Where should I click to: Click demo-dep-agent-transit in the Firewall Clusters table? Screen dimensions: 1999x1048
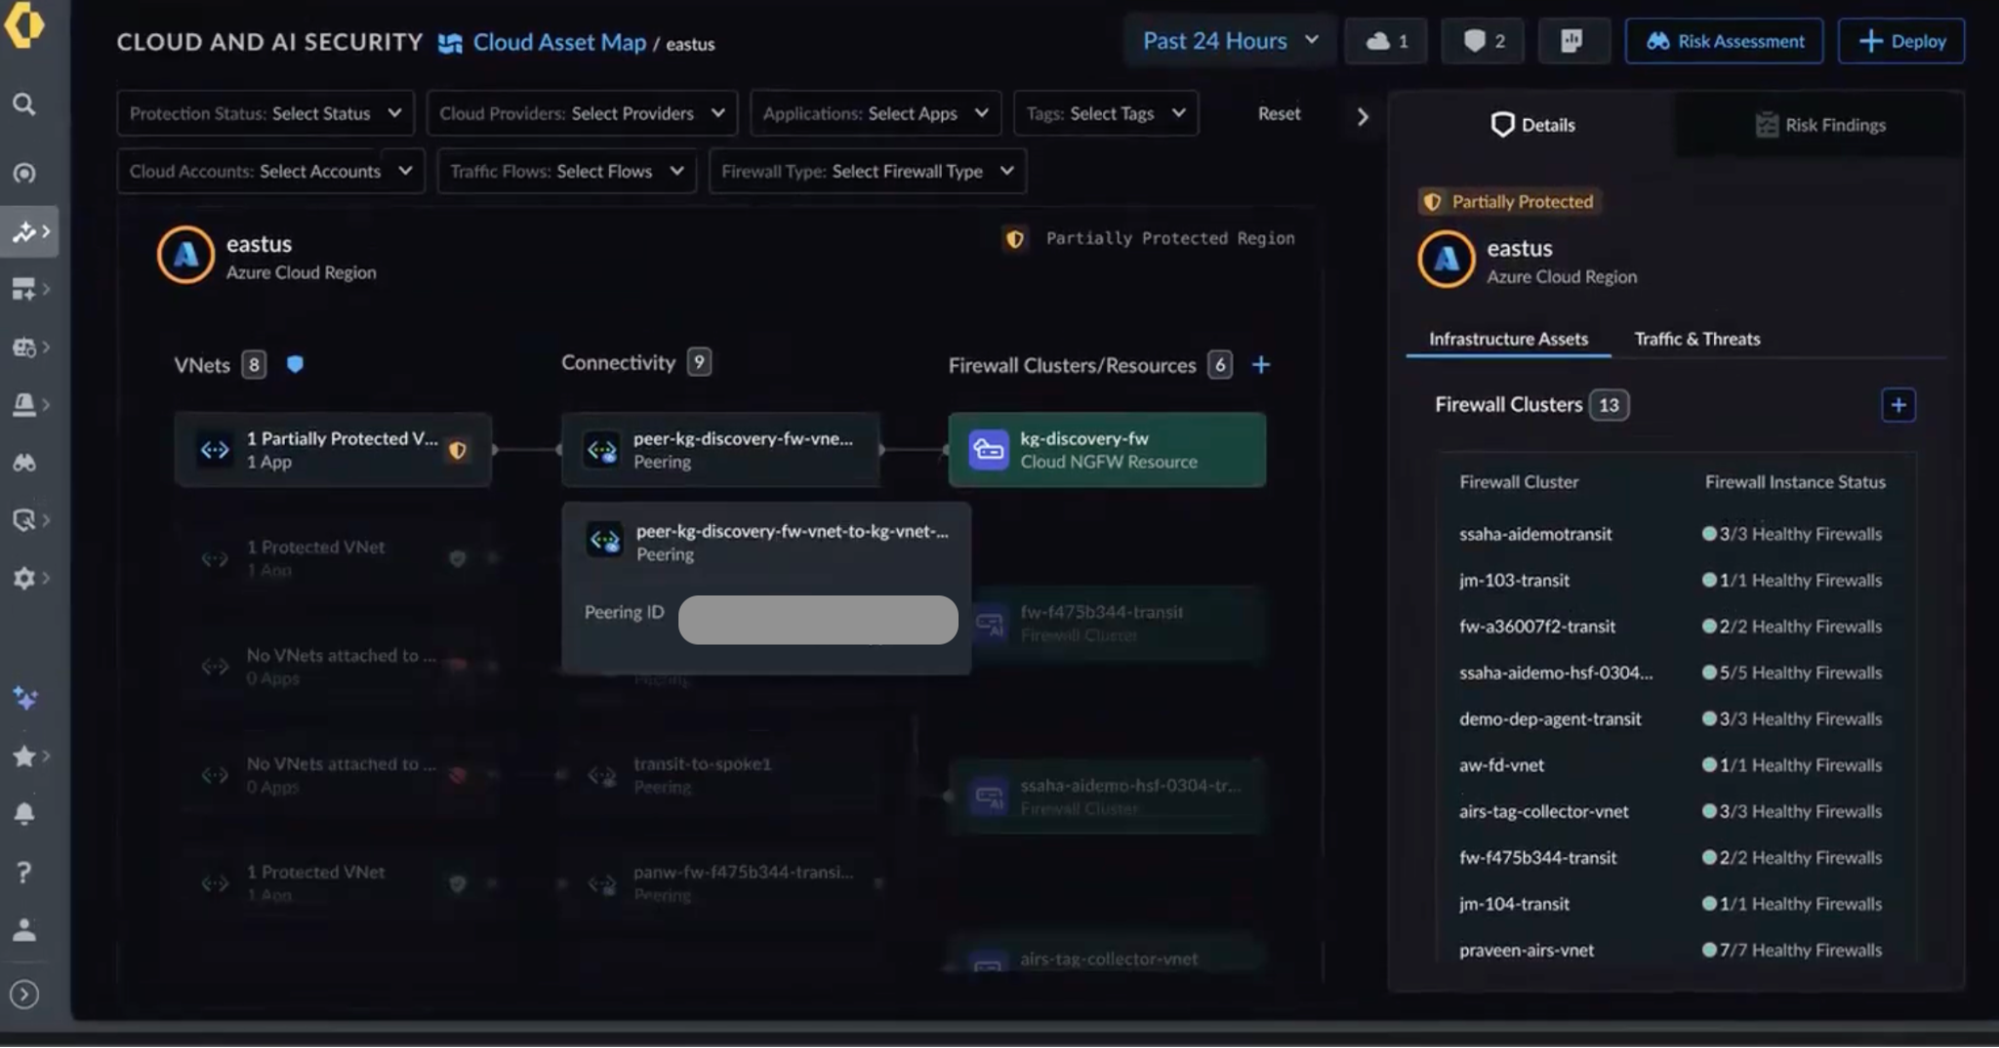[x=1550, y=719]
